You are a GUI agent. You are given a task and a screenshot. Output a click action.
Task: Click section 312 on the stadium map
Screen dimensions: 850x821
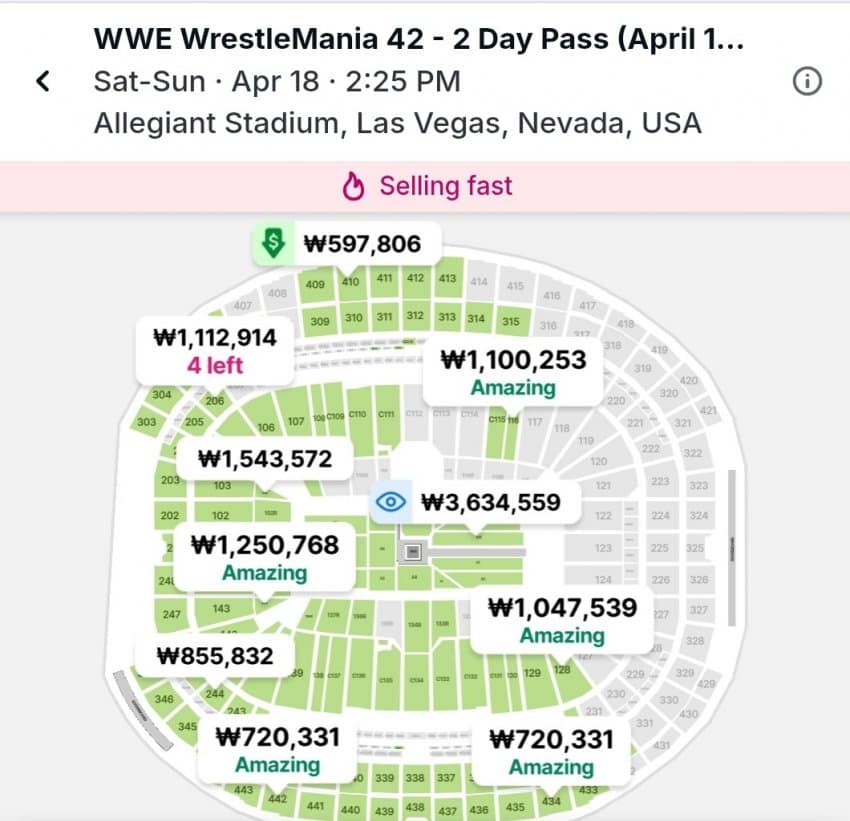(415, 317)
